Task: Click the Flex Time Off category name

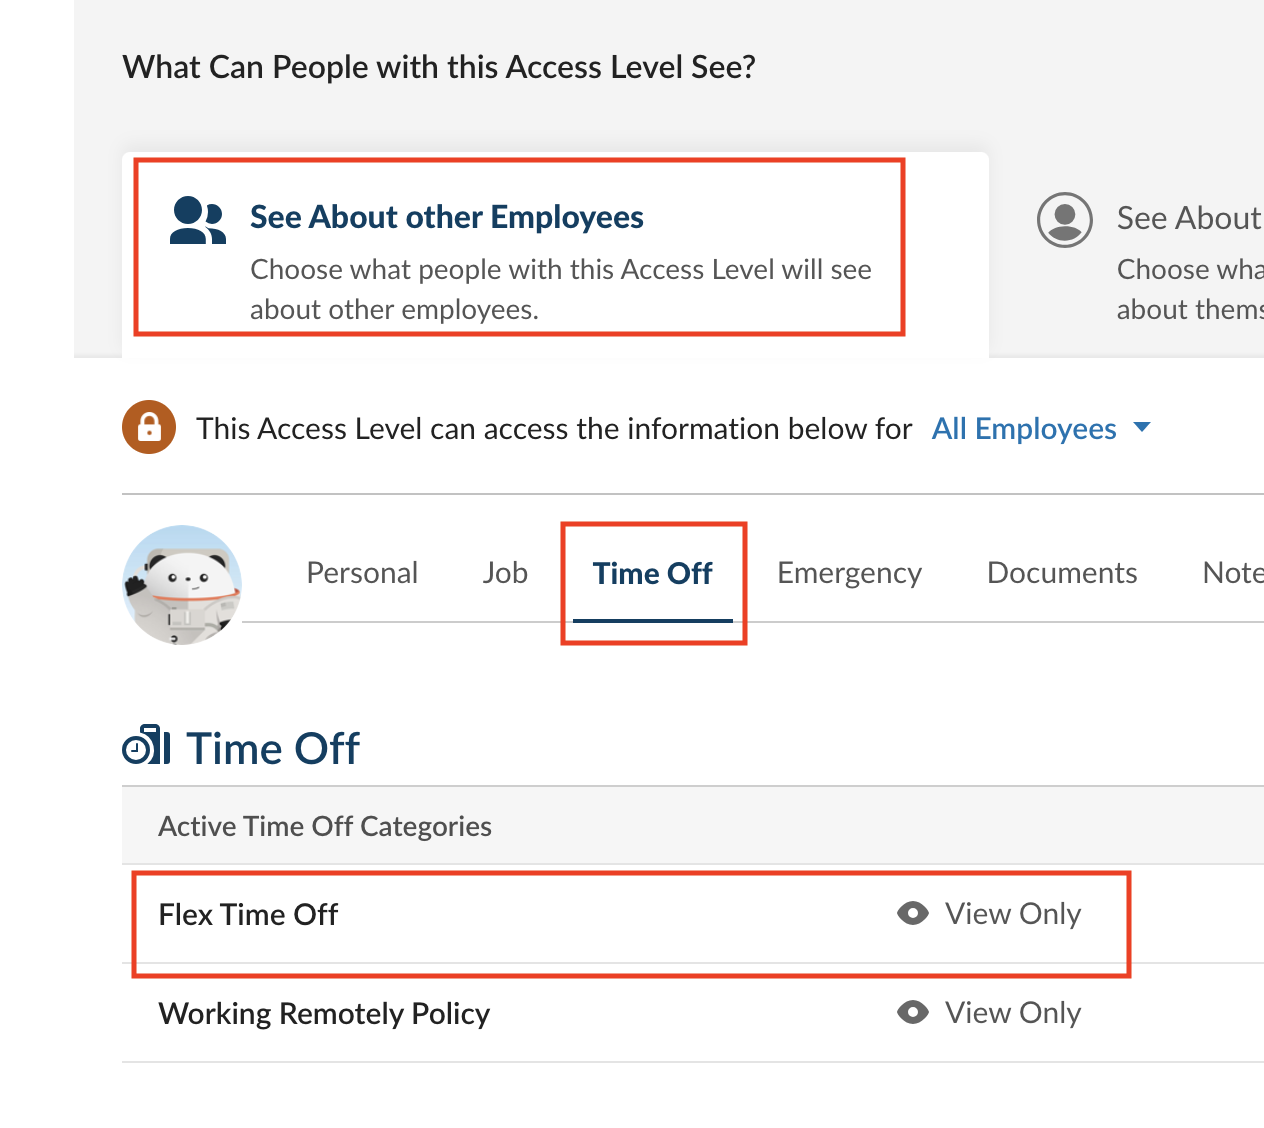Action: [248, 915]
